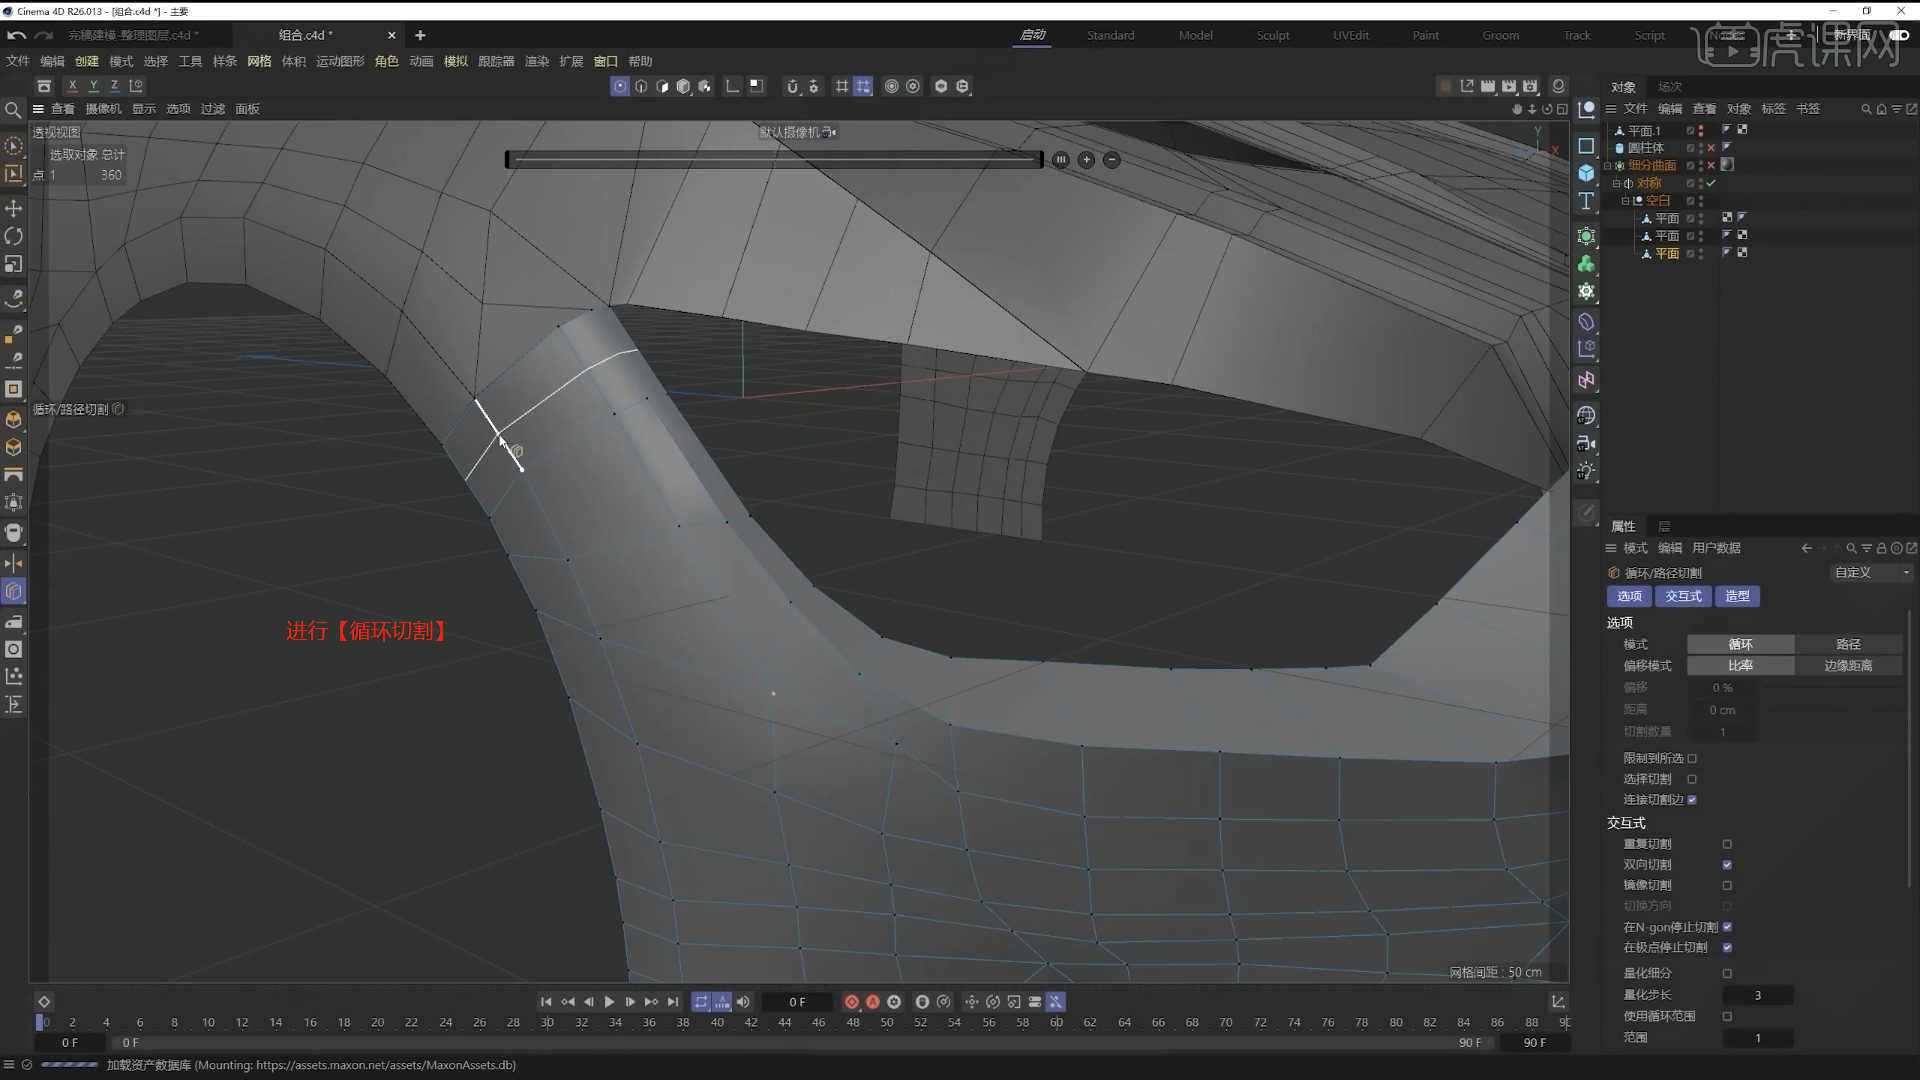Toggle the snap grid icon highlighted in toolbar
The height and width of the screenshot is (1080, 1920).
[x=862, y=87]
